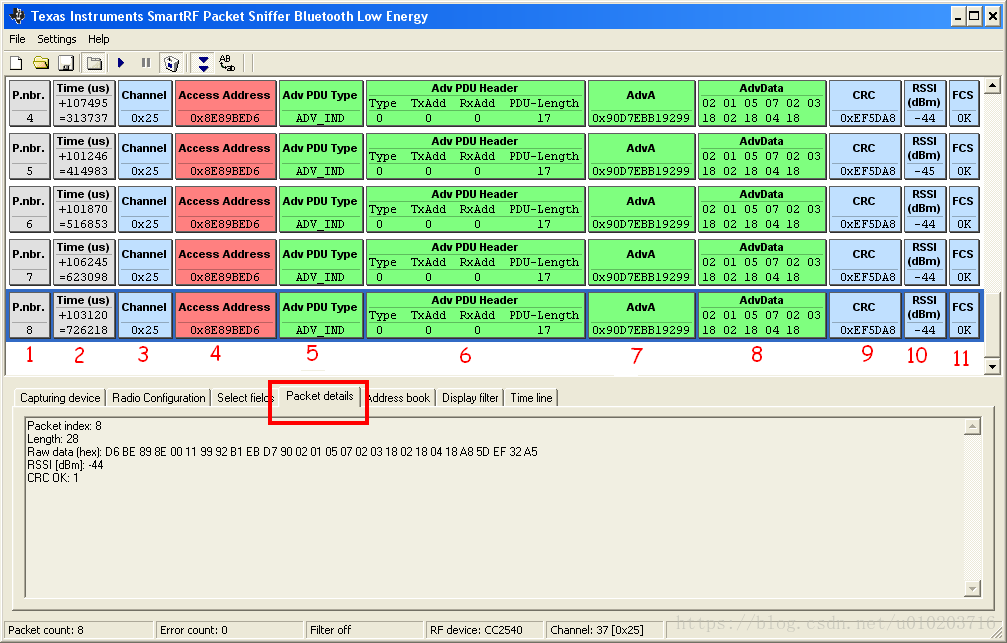Open the Time line tab
The image size is (1007, 643).
(x=531, y=398)
